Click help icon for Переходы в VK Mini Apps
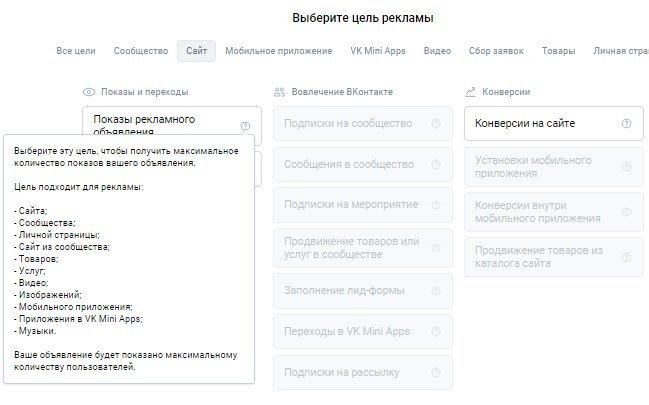The width and height of the screenshot is (649, 405). click(435, 332)
